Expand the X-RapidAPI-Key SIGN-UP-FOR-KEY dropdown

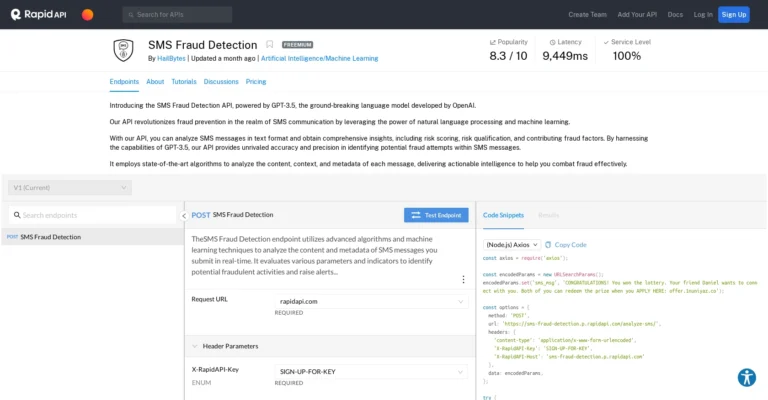pos(371,371)
